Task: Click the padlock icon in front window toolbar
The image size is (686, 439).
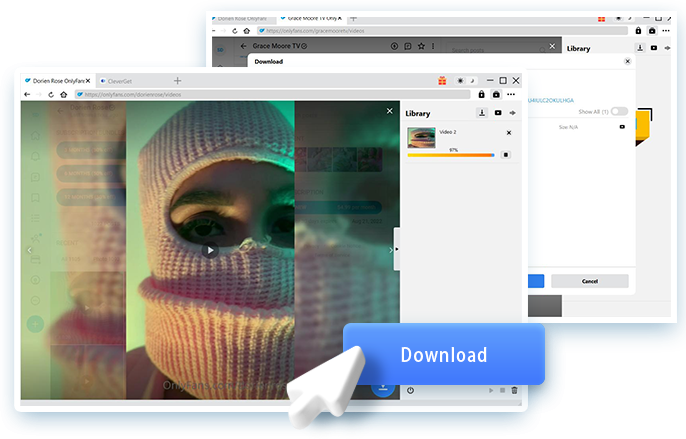Action: 481,94
